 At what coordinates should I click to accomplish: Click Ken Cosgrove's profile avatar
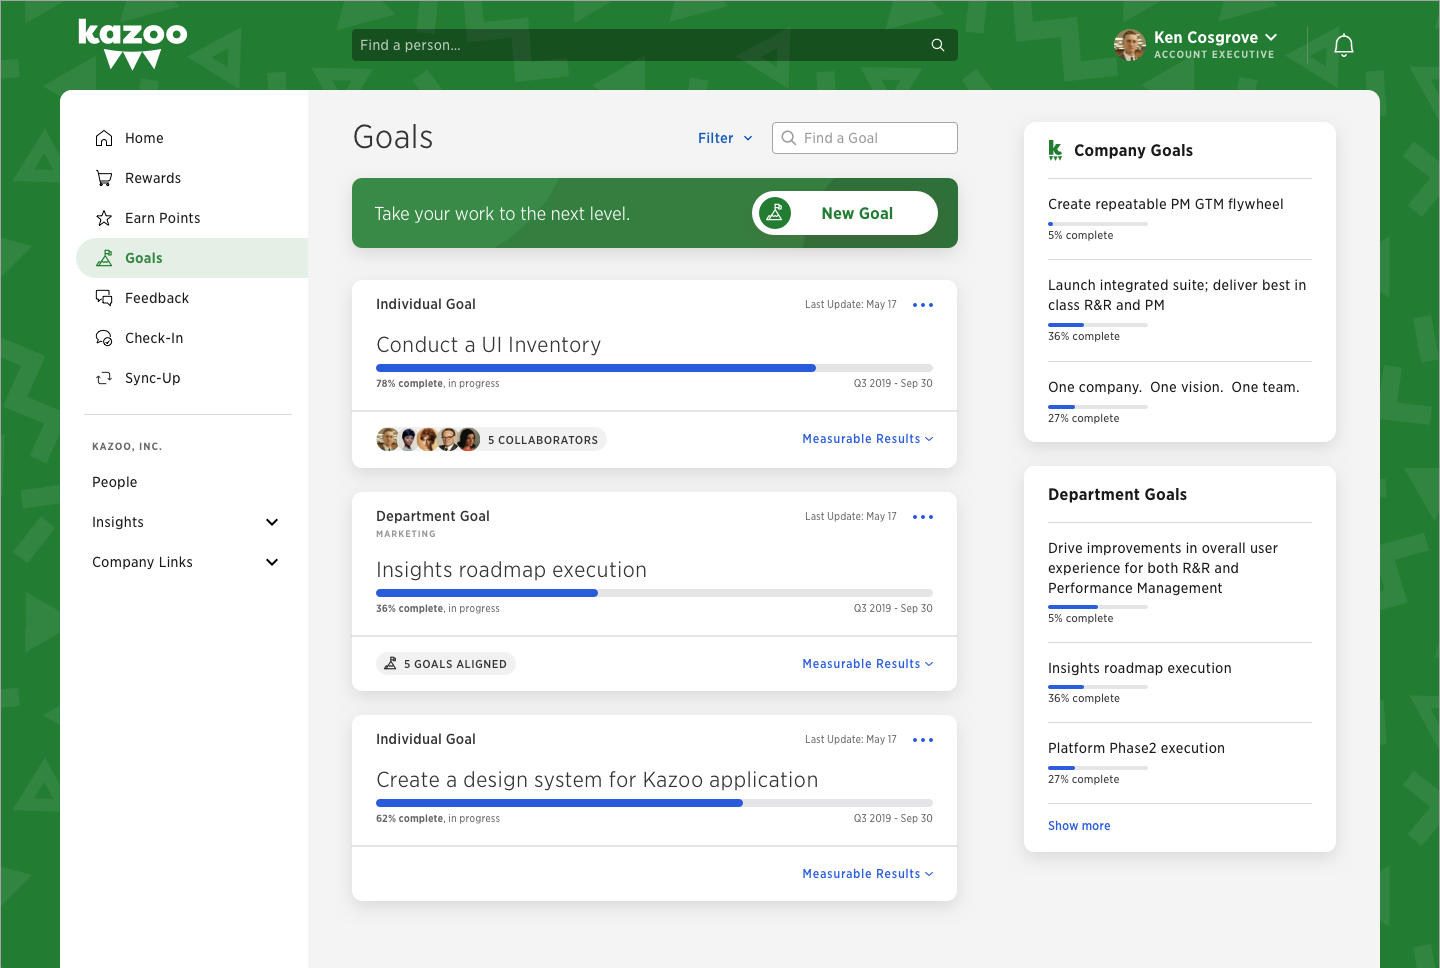pyautogui.click(x=1130, y=45)
